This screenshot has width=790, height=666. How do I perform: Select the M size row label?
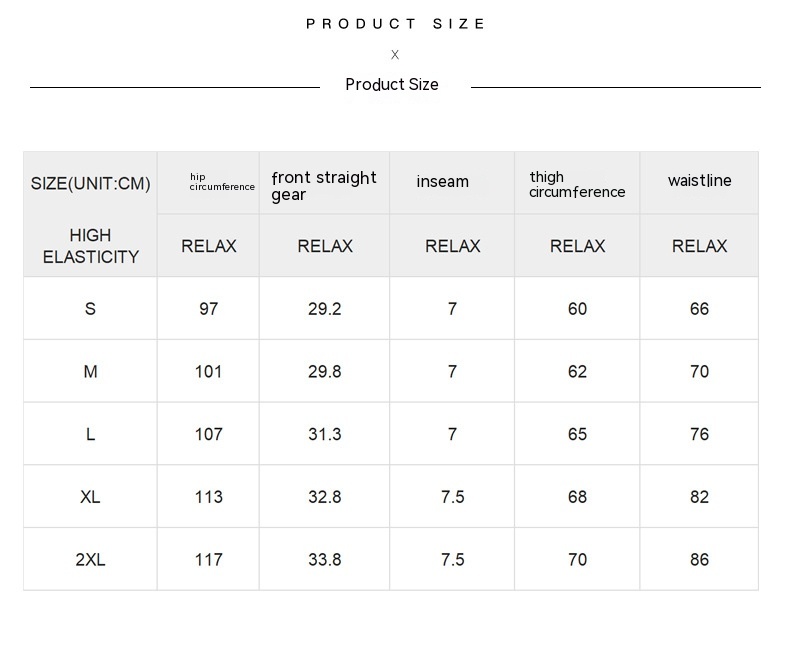(x=90, y=372)
